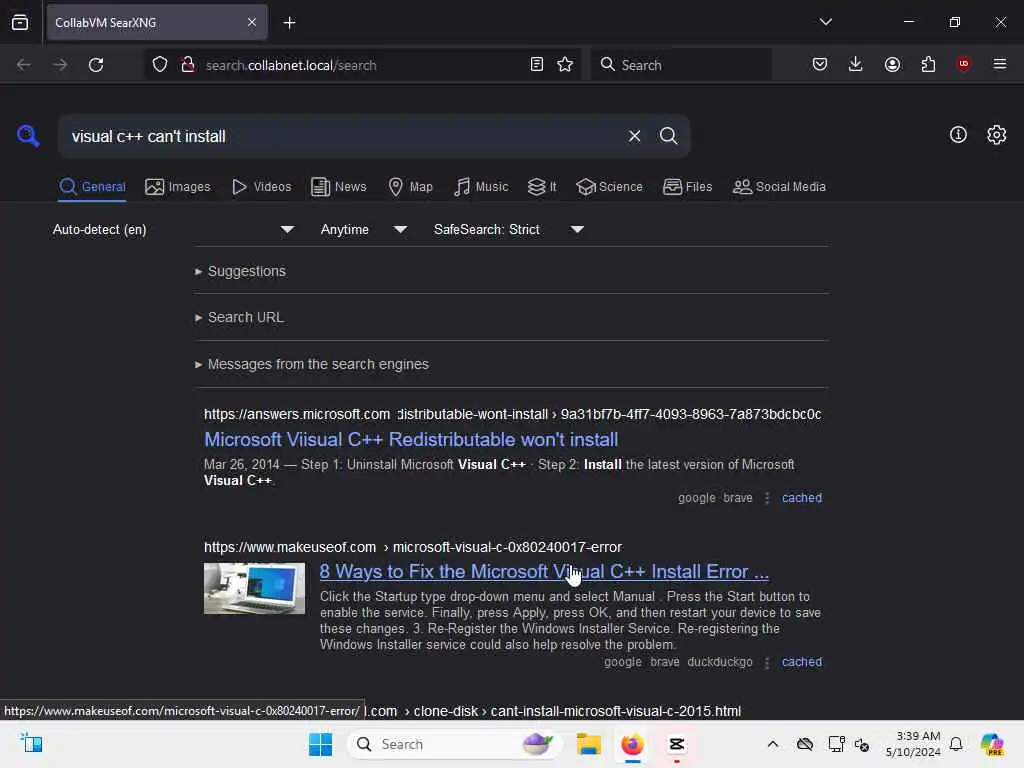Submit search with magnifier button

tap(668, 136)
